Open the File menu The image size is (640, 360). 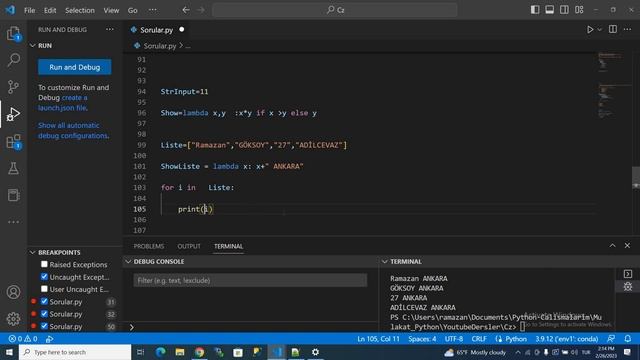point(29,10)
